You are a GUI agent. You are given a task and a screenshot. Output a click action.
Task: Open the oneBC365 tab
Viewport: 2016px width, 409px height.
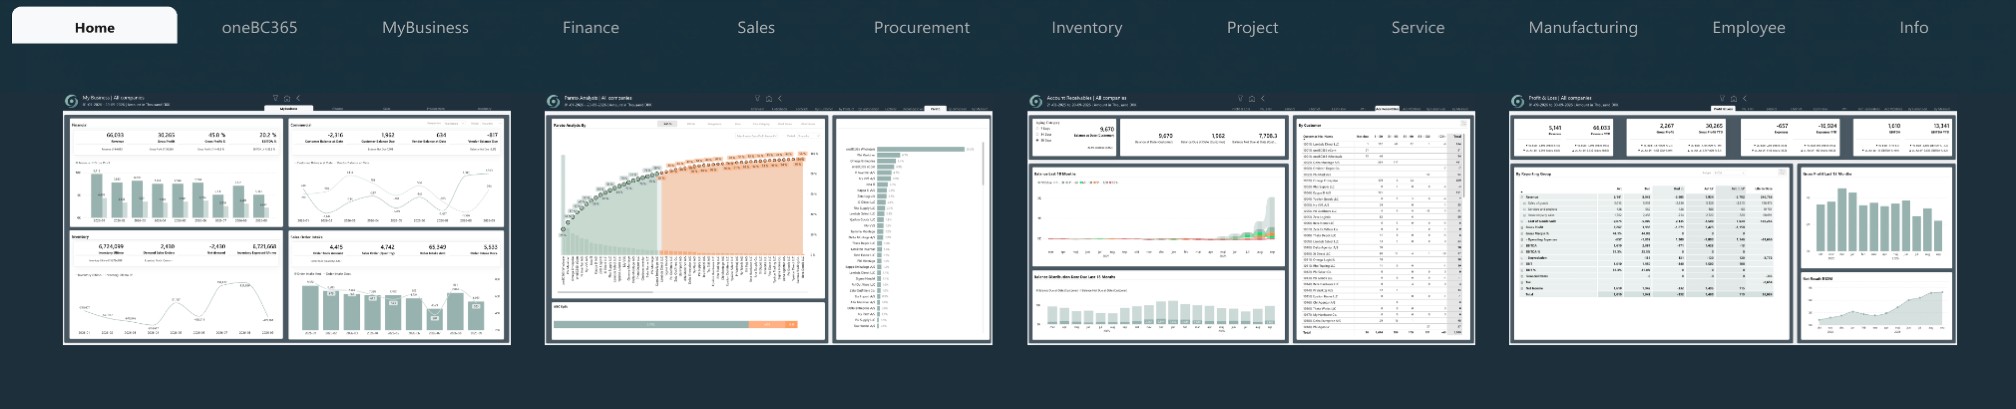(260, 27)
